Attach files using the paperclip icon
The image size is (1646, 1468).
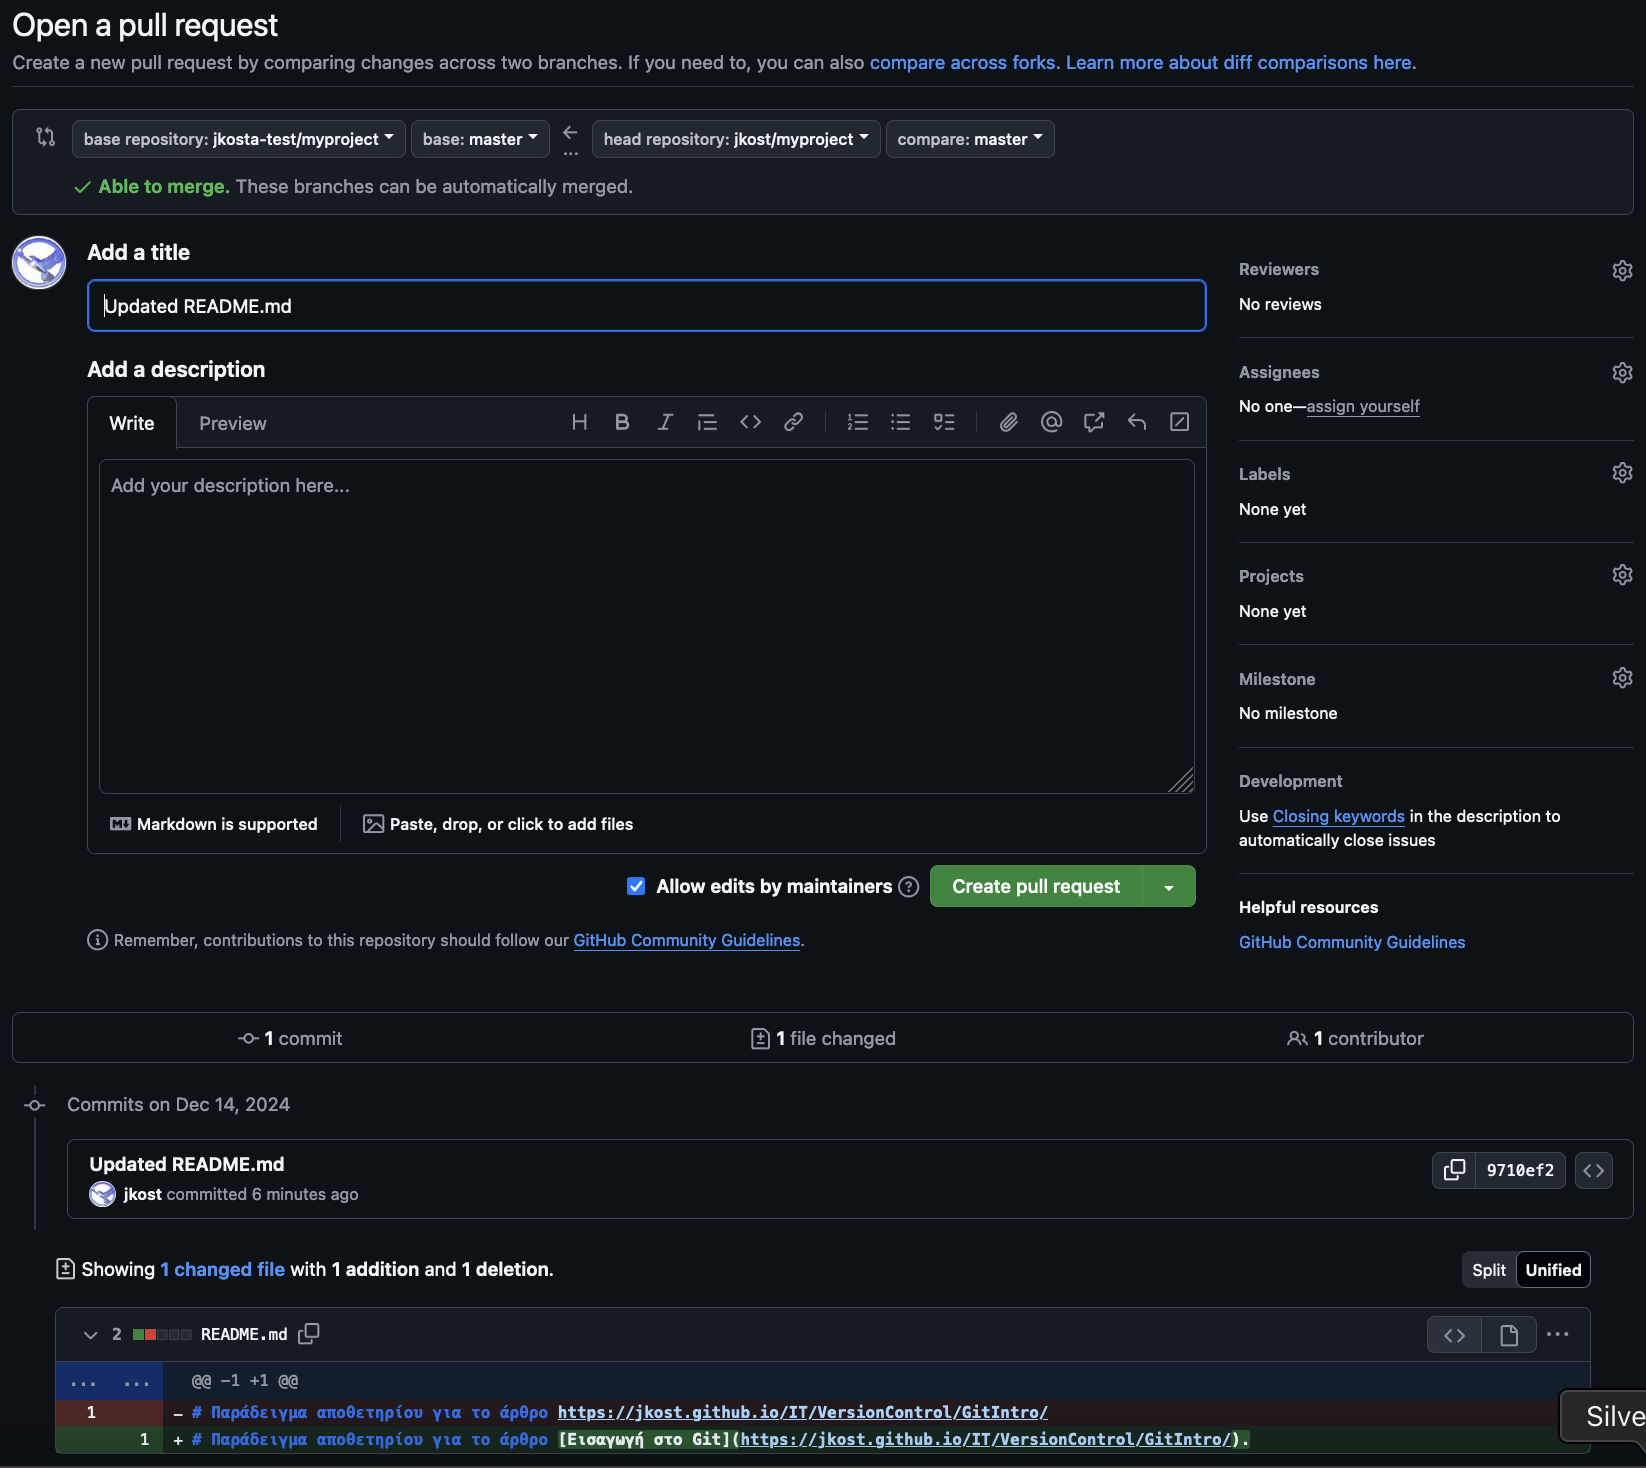coord(1009,422)
